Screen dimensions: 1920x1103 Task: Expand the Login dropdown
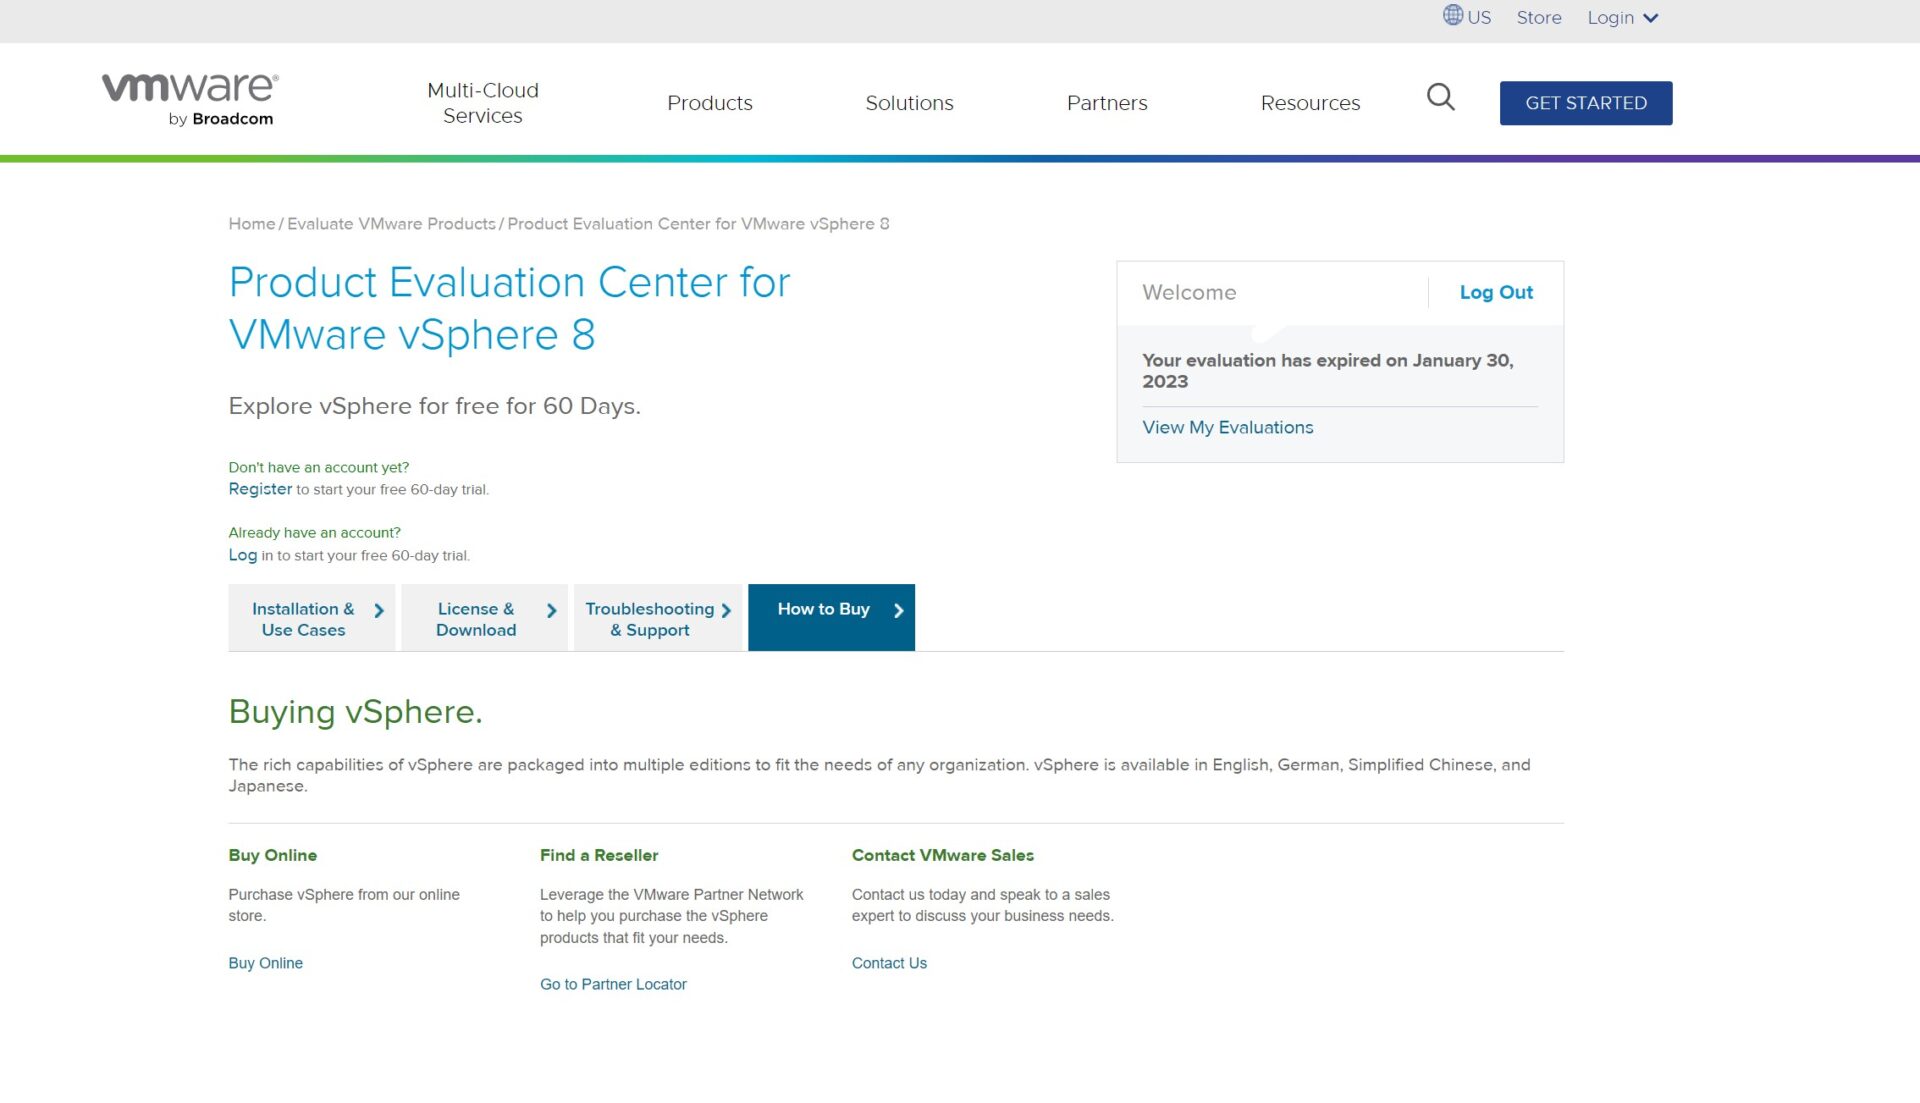1621,17
